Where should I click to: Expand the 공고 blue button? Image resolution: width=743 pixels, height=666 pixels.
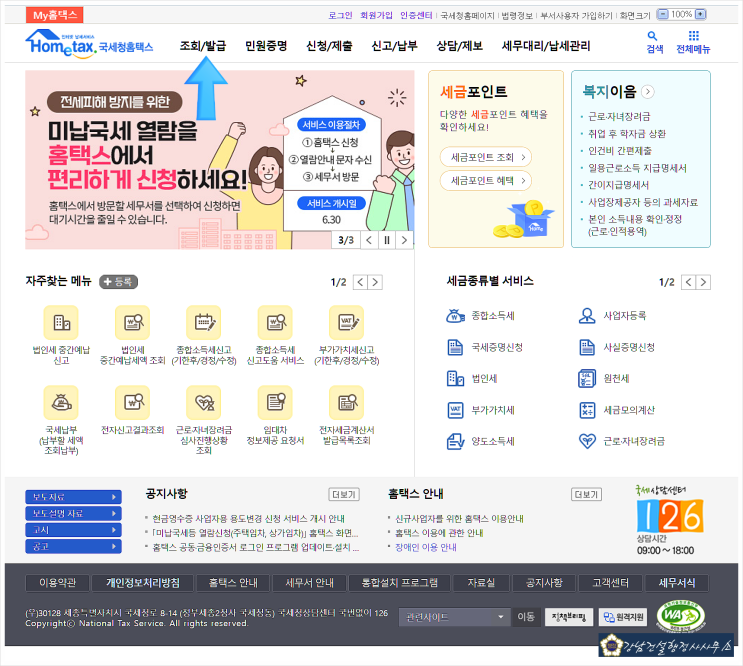[x=73, y=547]
